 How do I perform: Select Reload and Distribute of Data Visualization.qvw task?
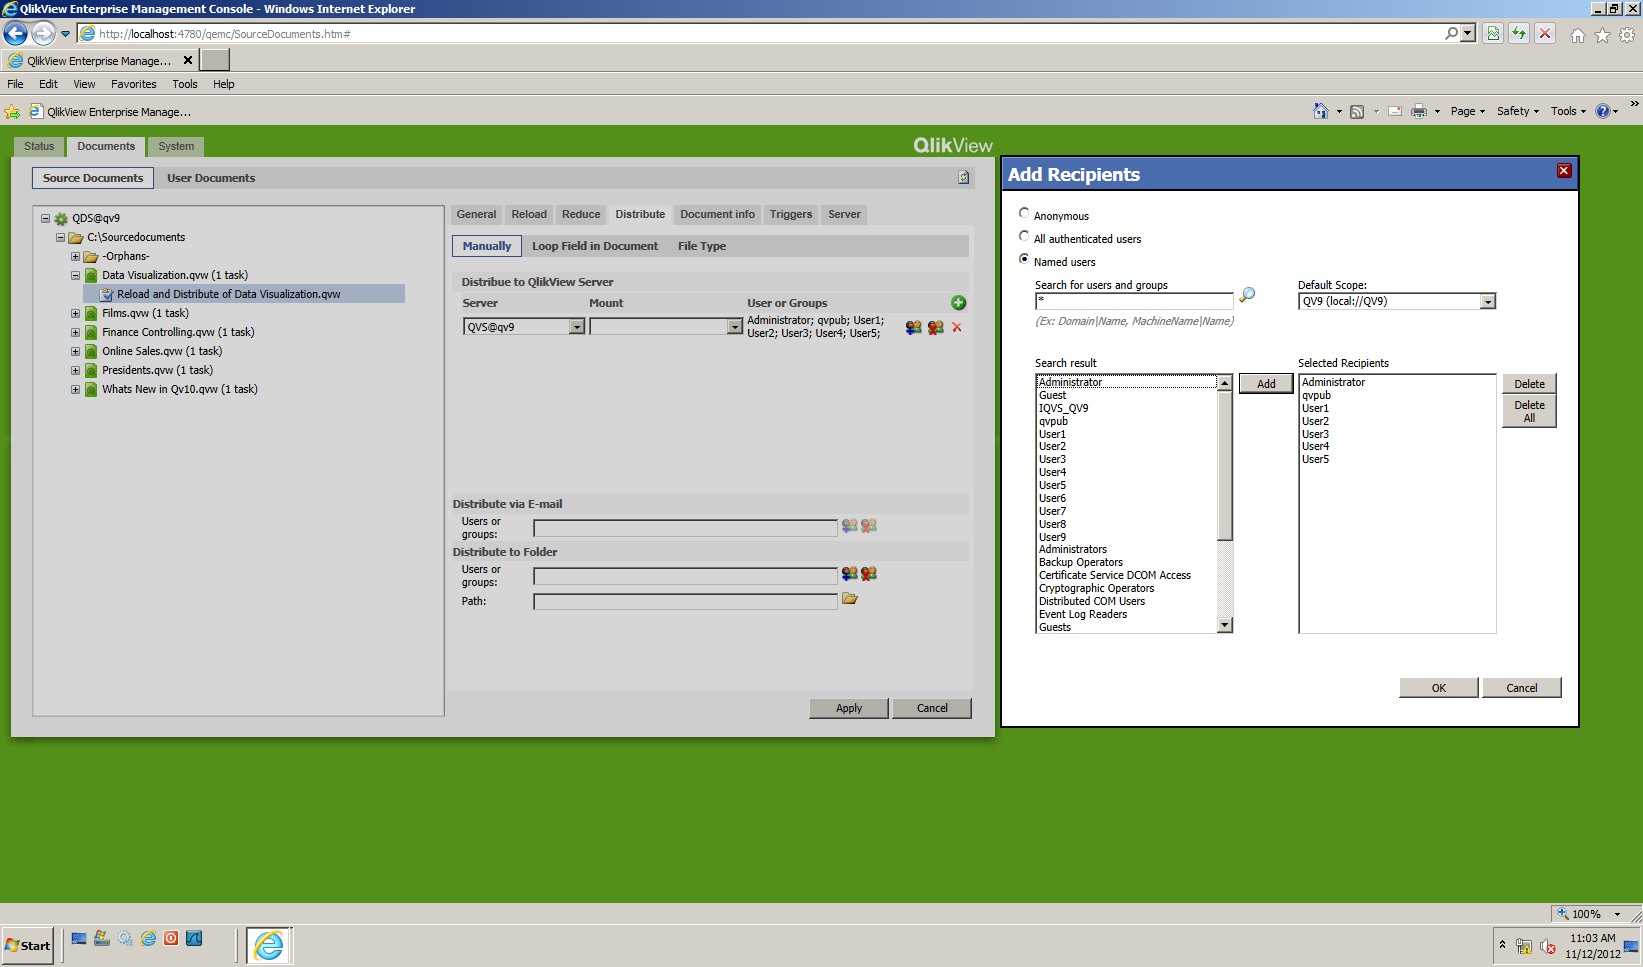pos(243,294)
